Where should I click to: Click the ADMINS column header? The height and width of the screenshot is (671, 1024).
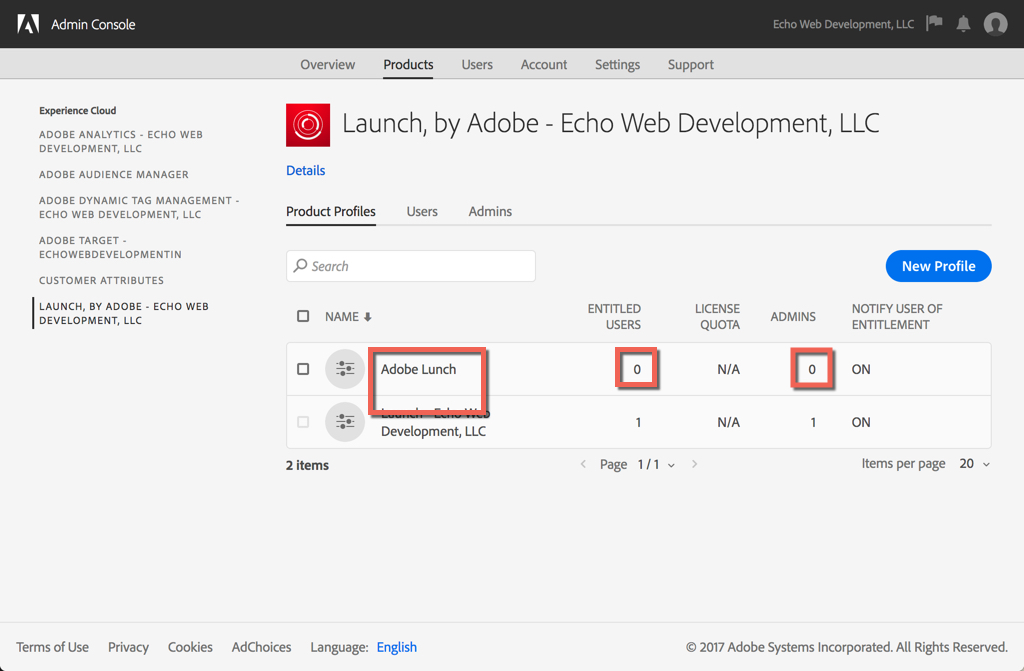pyautogui.click(x=793, y=317)
